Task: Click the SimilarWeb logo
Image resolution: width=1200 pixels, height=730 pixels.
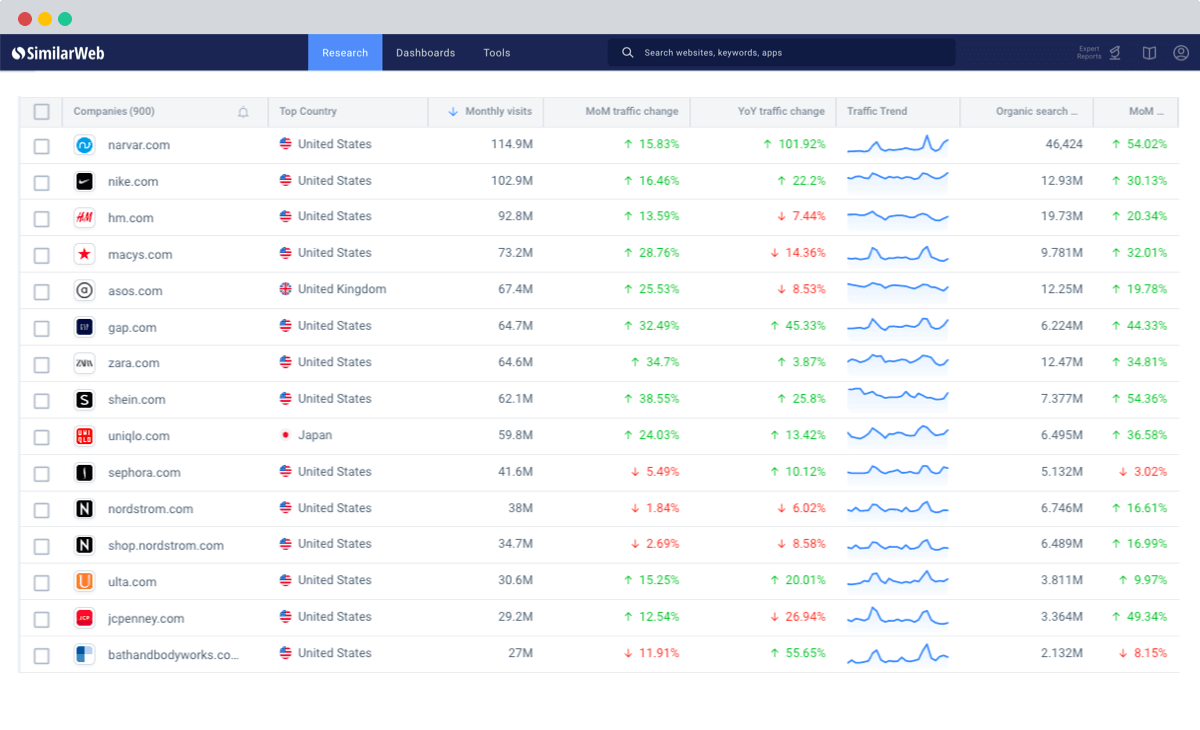Action: click(58, 53)
